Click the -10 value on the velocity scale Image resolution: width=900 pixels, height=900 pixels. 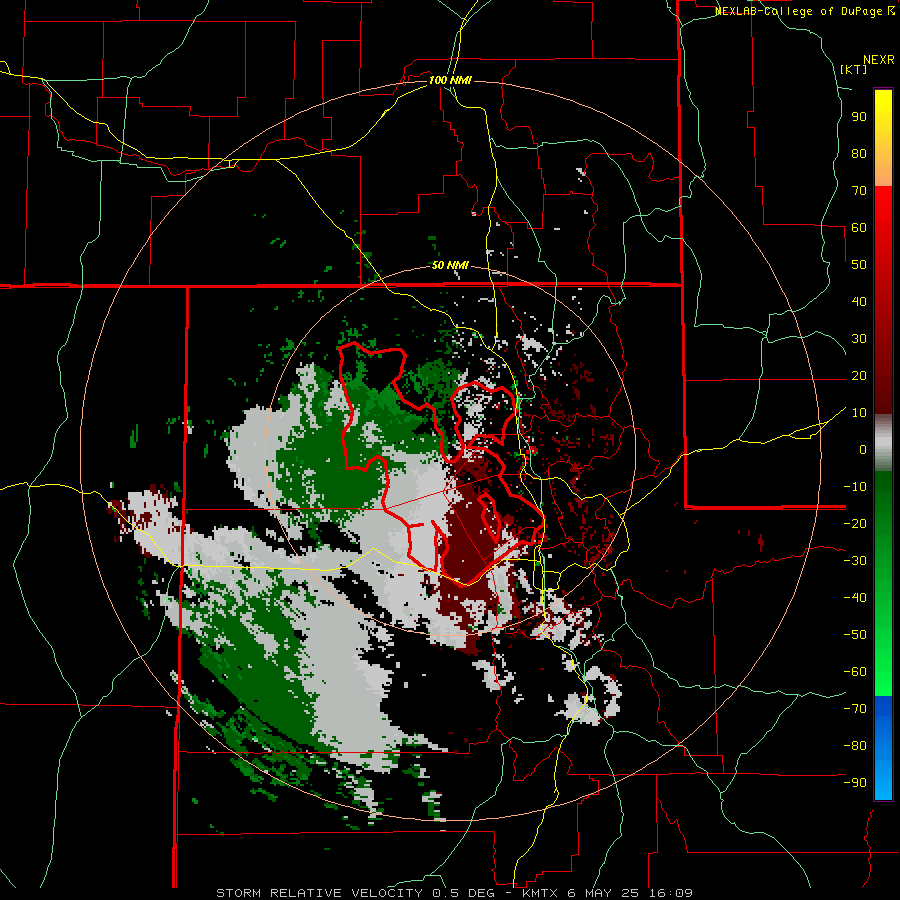point(855,487)
